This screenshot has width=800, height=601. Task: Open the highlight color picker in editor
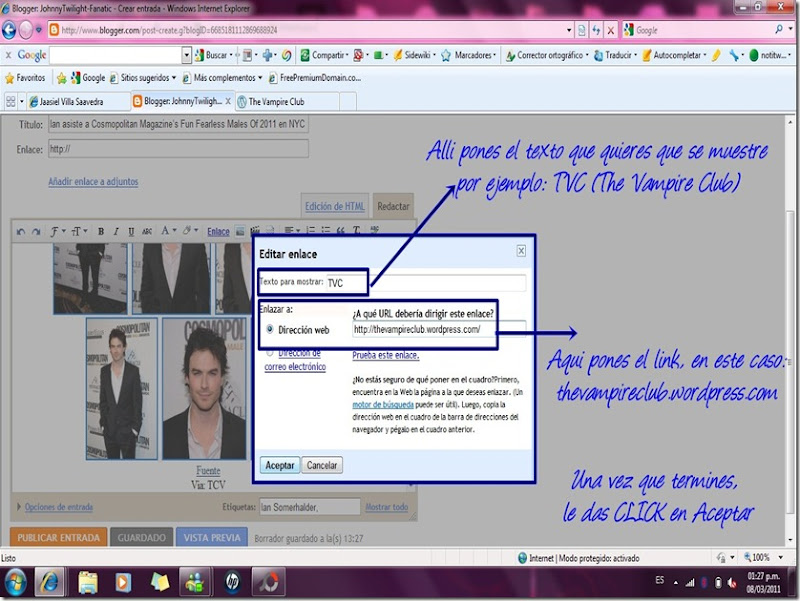(x=190, y=231)
